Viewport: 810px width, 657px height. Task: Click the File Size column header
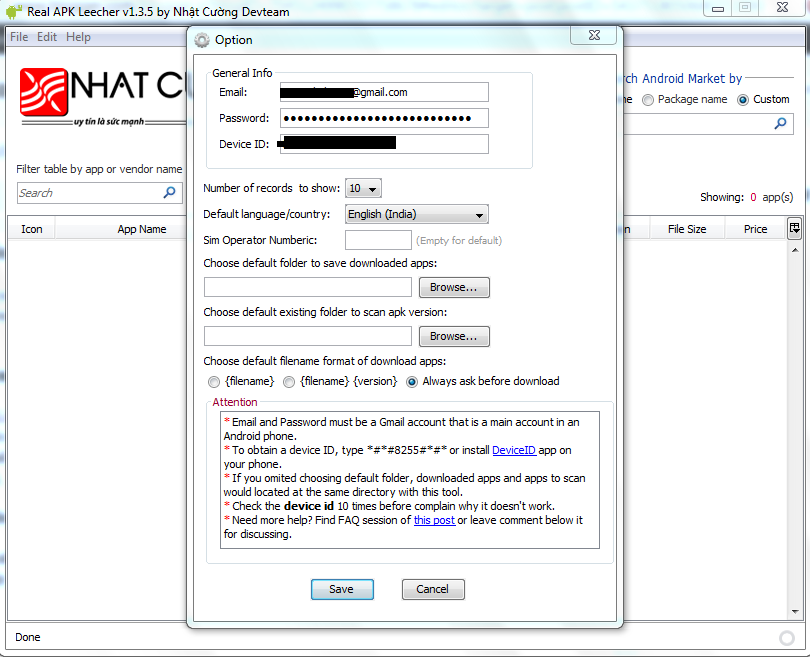pos(687,229)
